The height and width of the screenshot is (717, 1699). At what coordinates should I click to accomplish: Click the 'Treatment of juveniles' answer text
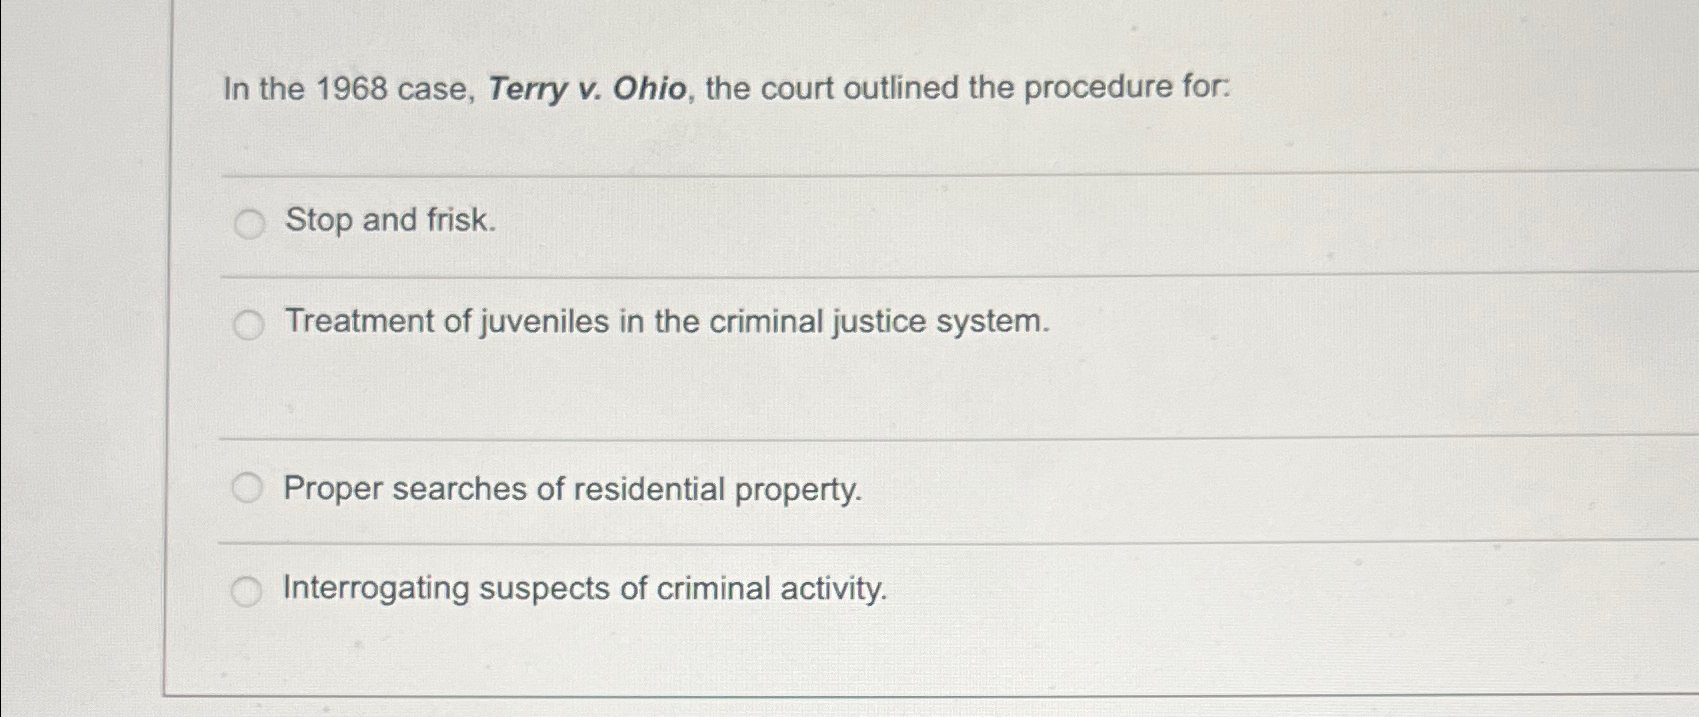(665, 322)
